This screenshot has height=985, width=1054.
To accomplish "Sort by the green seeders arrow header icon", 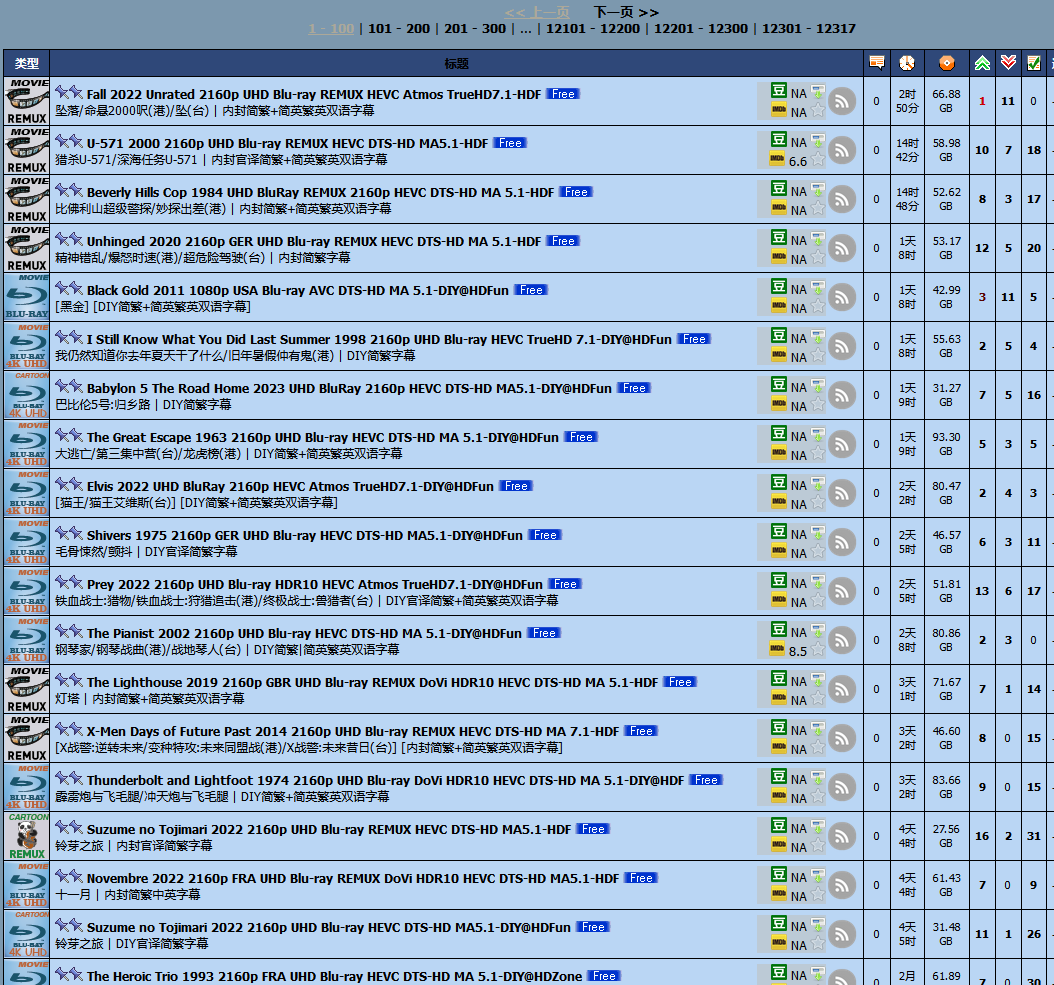I will coord(982,63).
